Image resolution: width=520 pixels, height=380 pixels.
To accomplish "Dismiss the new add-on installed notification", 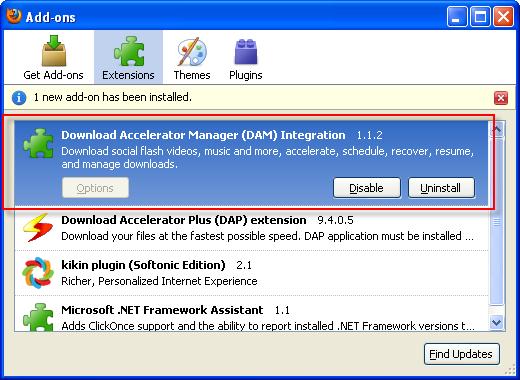I will [x=501, y=98].
